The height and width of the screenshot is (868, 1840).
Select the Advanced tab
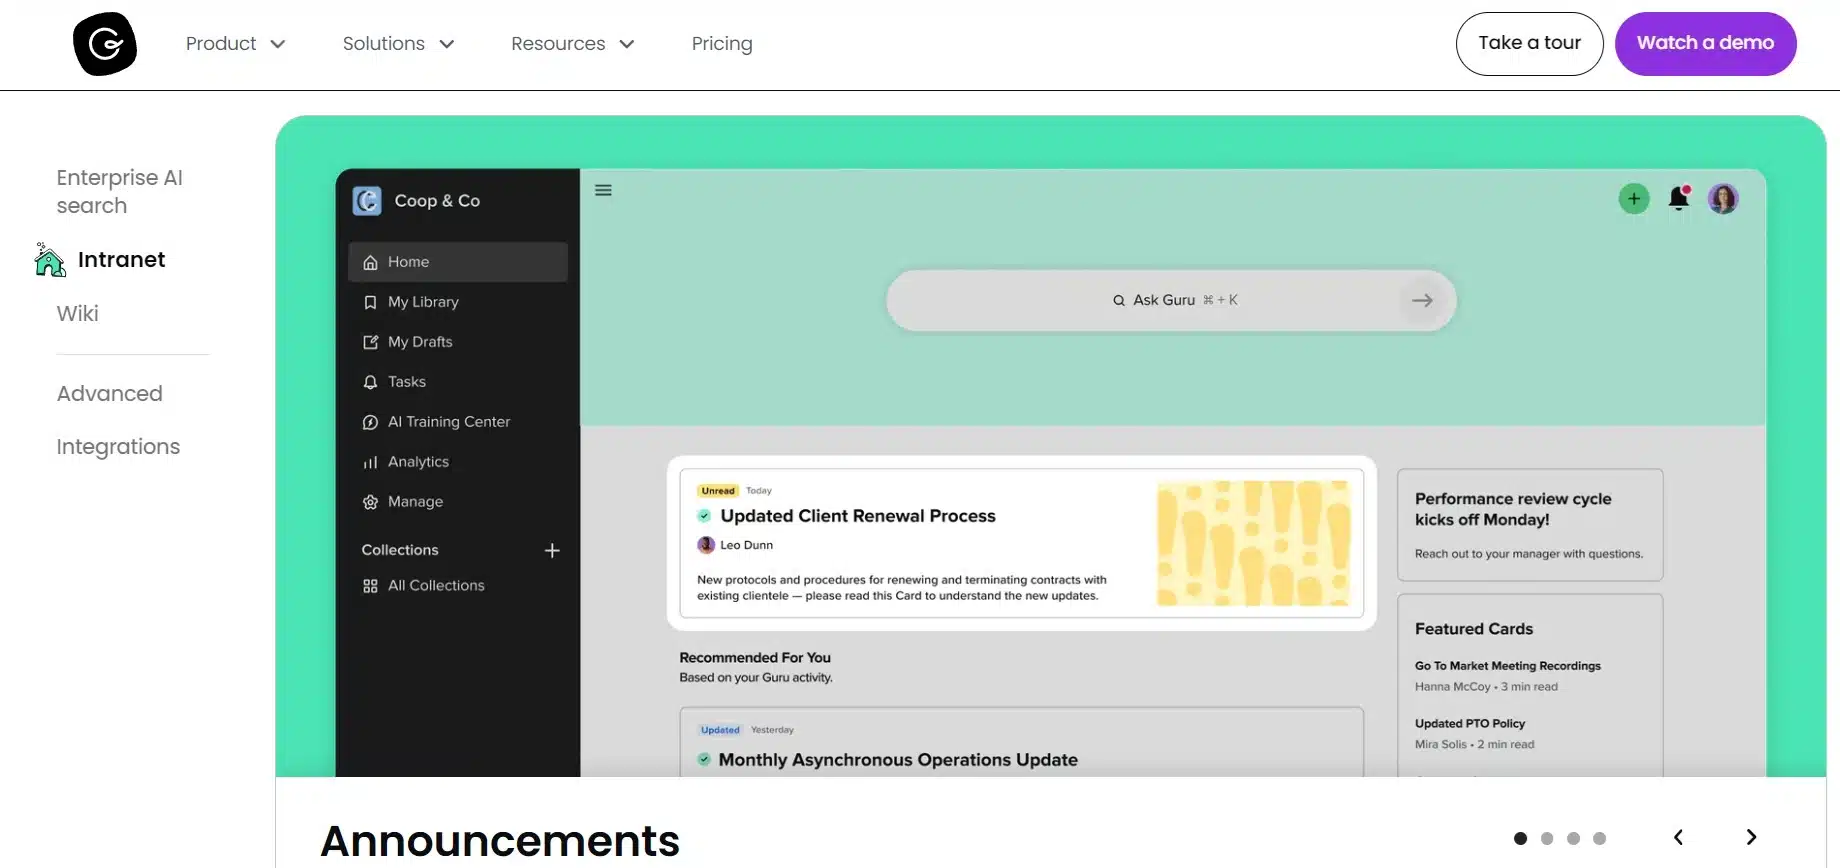pyautogui.click(x=109, y=394)
